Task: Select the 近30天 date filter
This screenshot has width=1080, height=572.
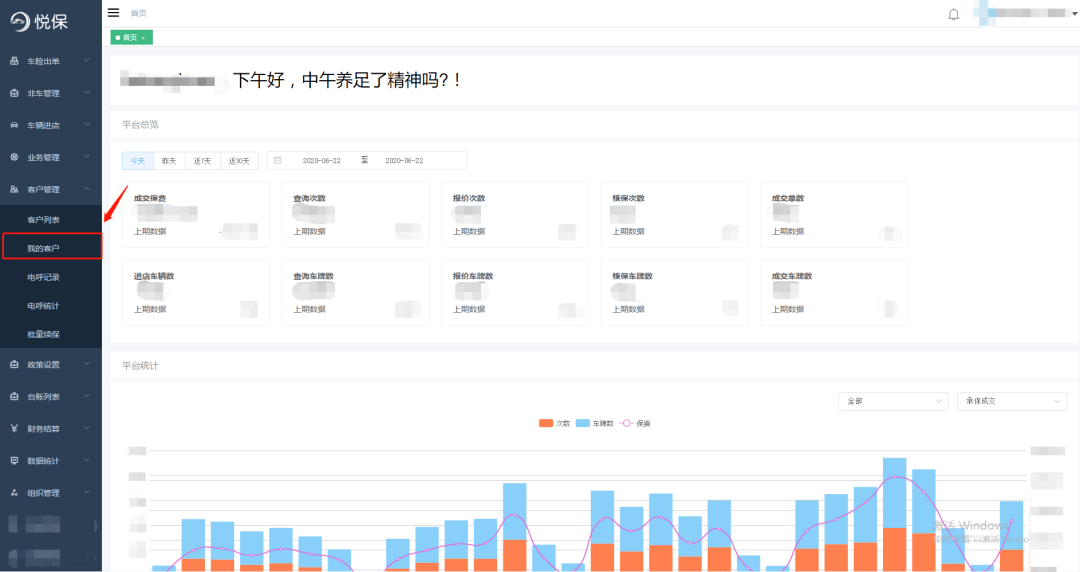Action: (239, 161)
